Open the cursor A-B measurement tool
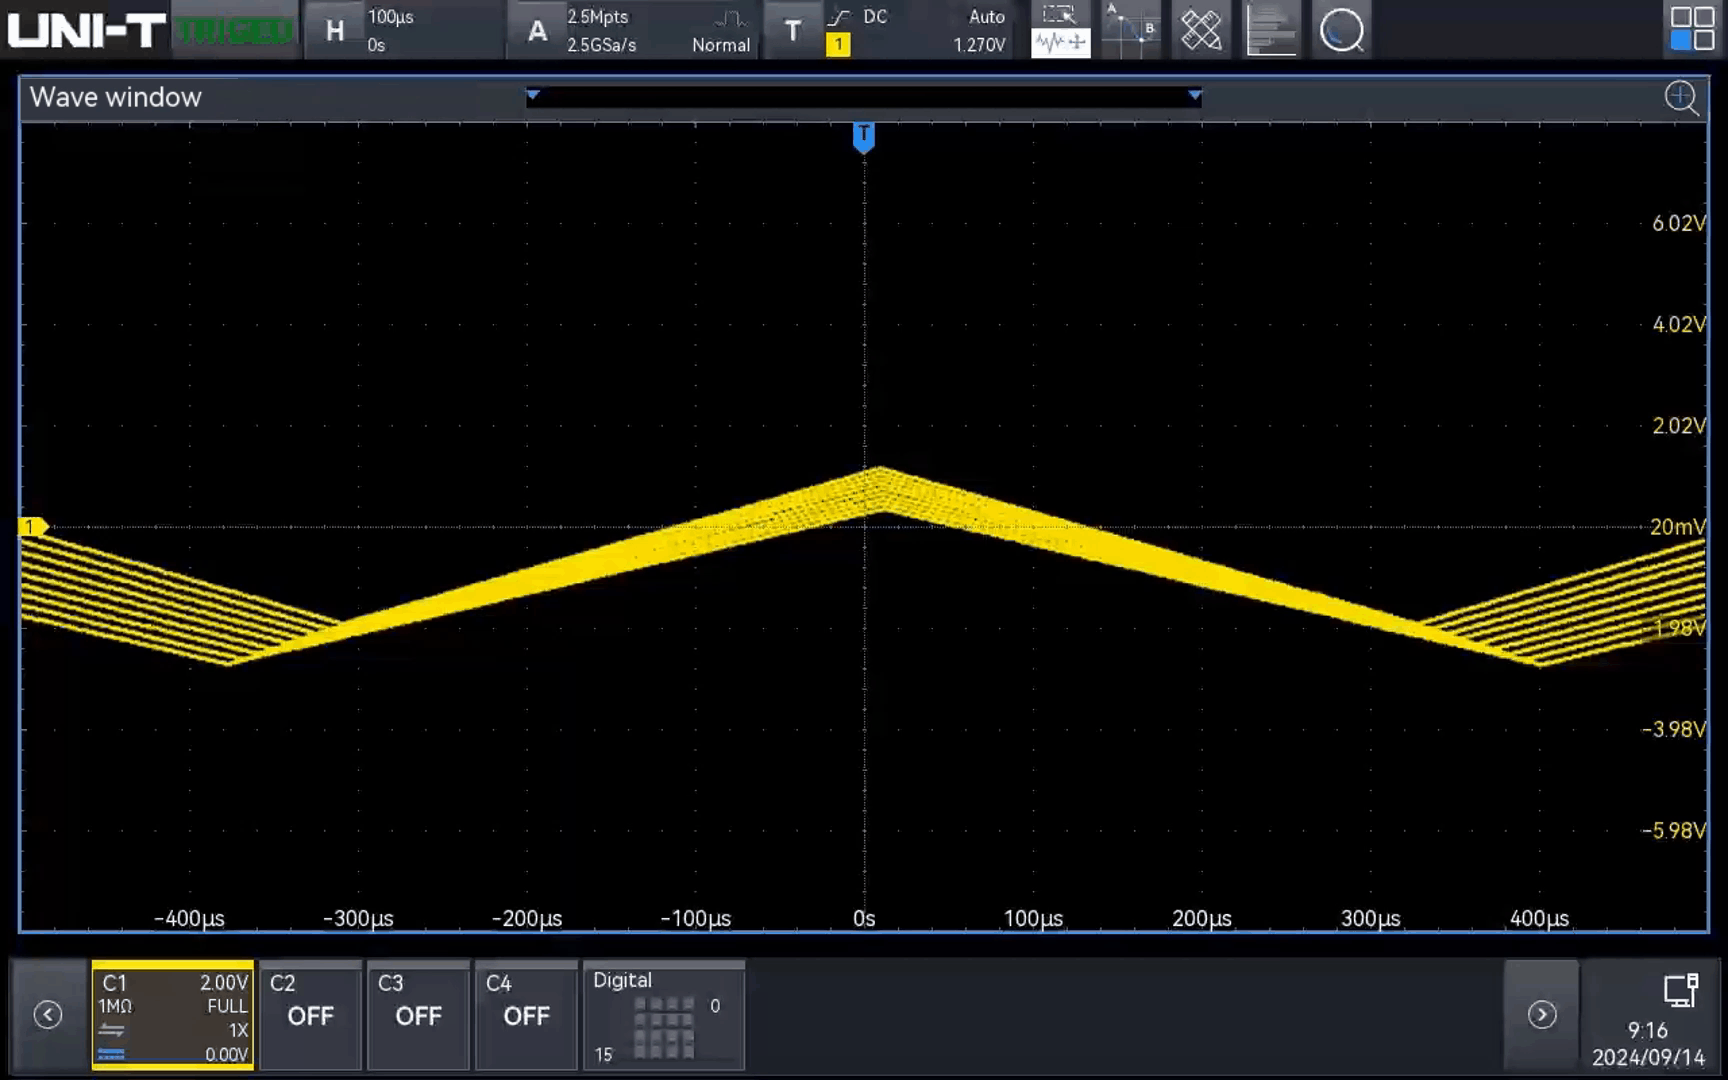This screenshot has width=1728, height=1080. (1130, 30)
